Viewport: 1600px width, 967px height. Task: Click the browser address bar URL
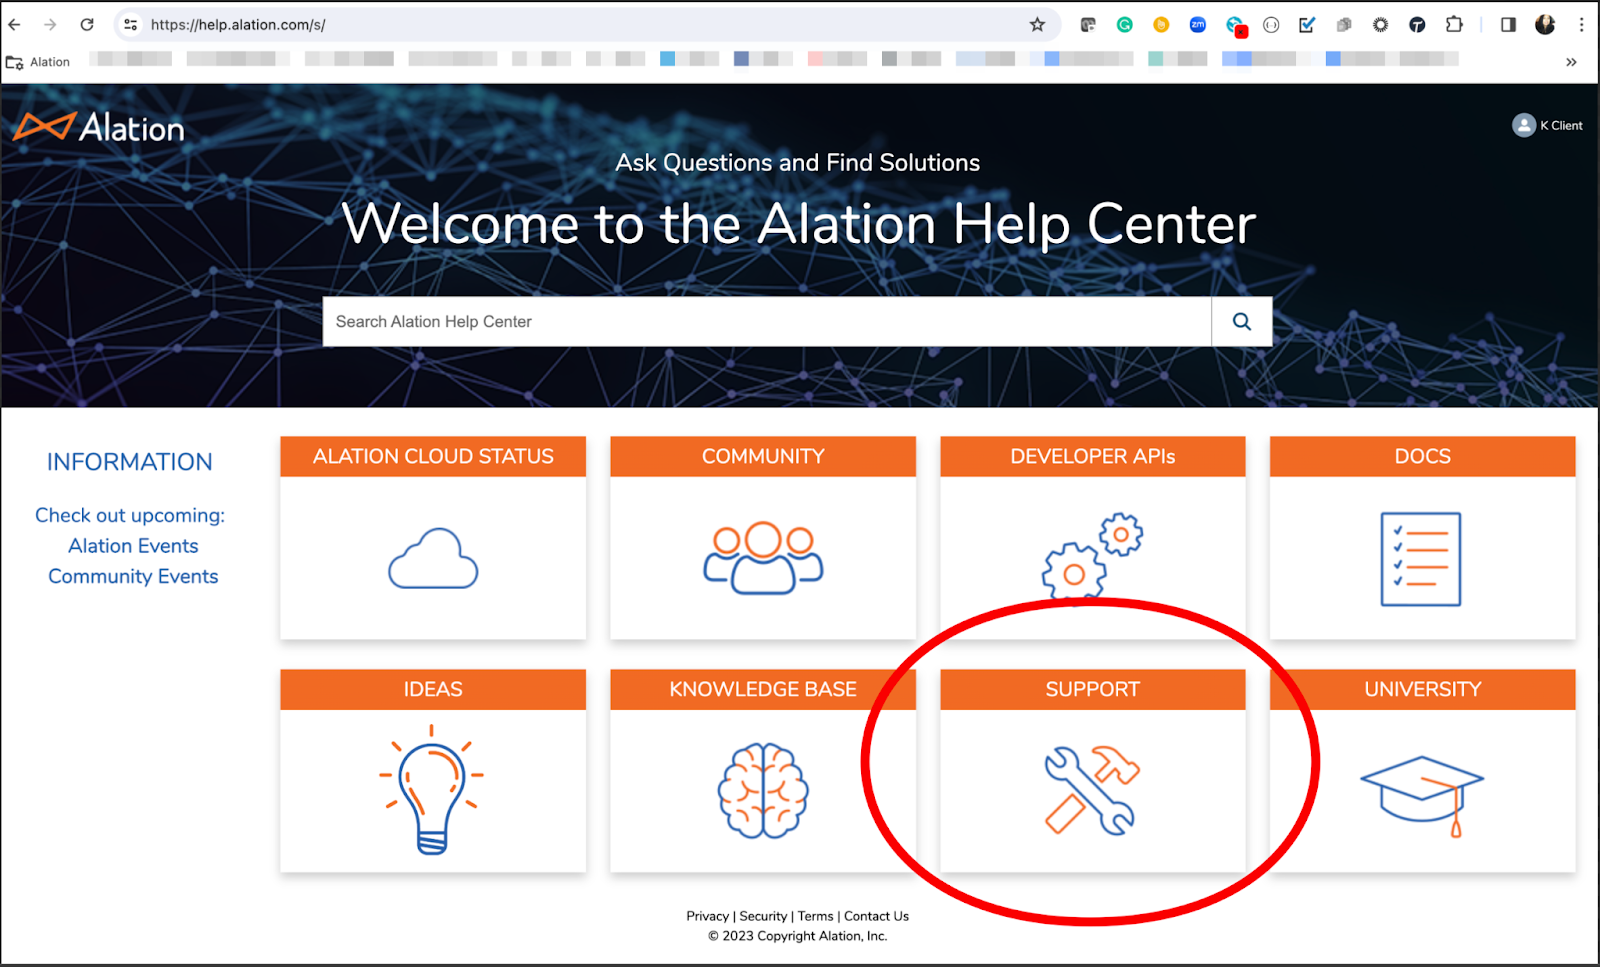238,25
